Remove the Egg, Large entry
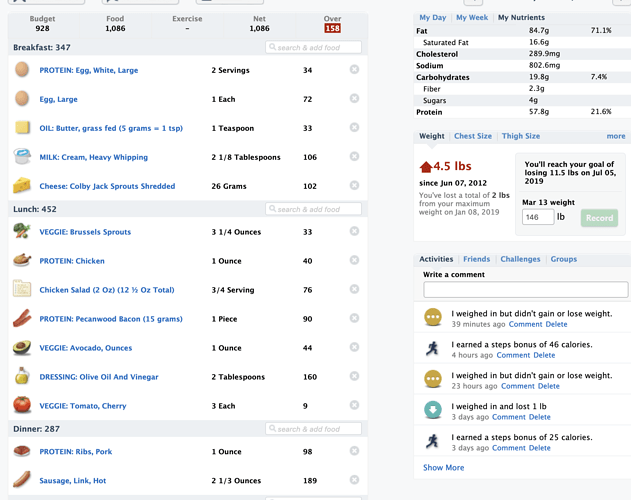631x500 pixels. [354, 99]
